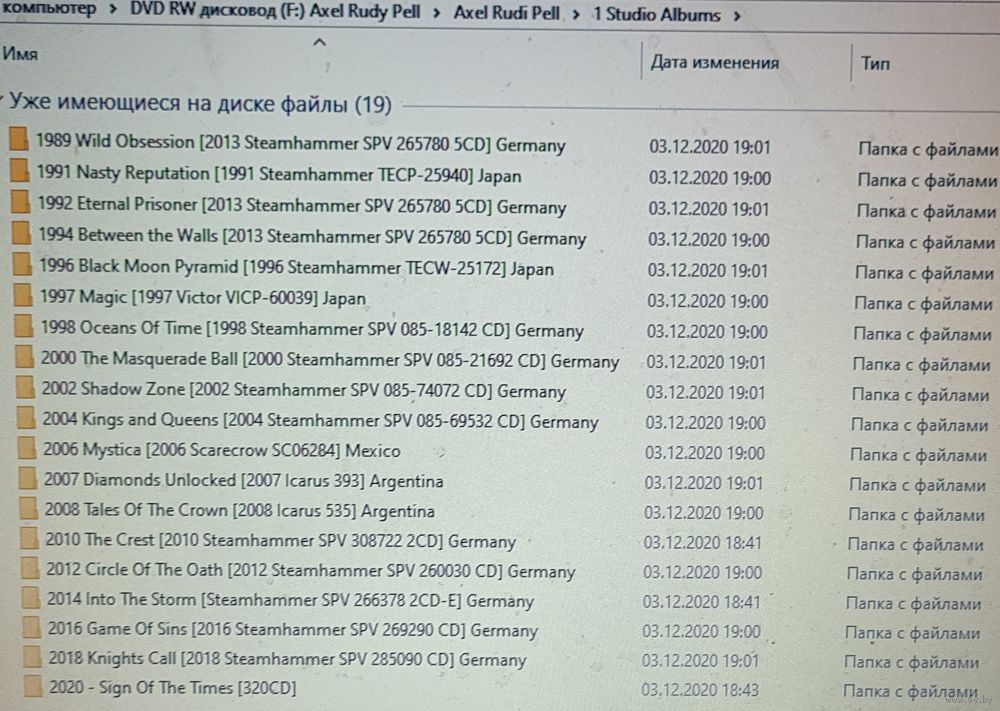This screenshot has height=711, width=1000.
Task: Click folder icon for 1991 Nasty Reputation
Action: click(20, 170)
